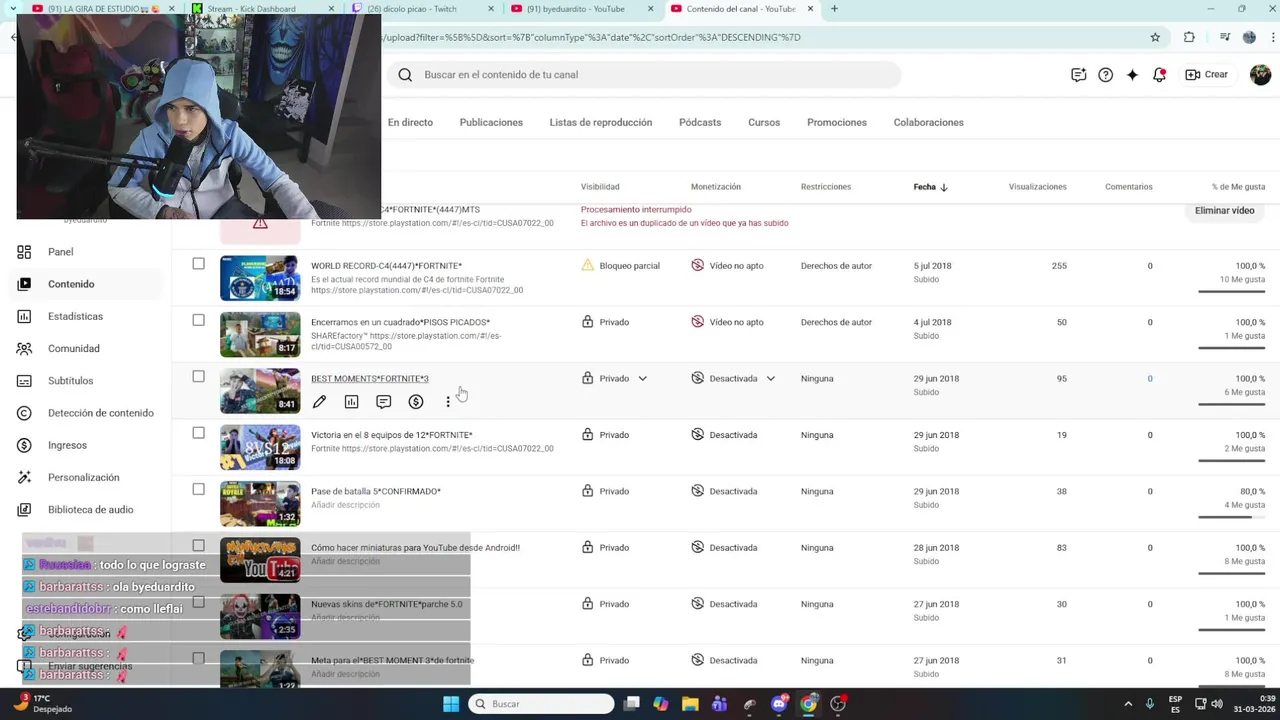Open the notifications bell in YouTube Studio
The width and height of the screenshot is (1280, 720).
coord(1159,75)
